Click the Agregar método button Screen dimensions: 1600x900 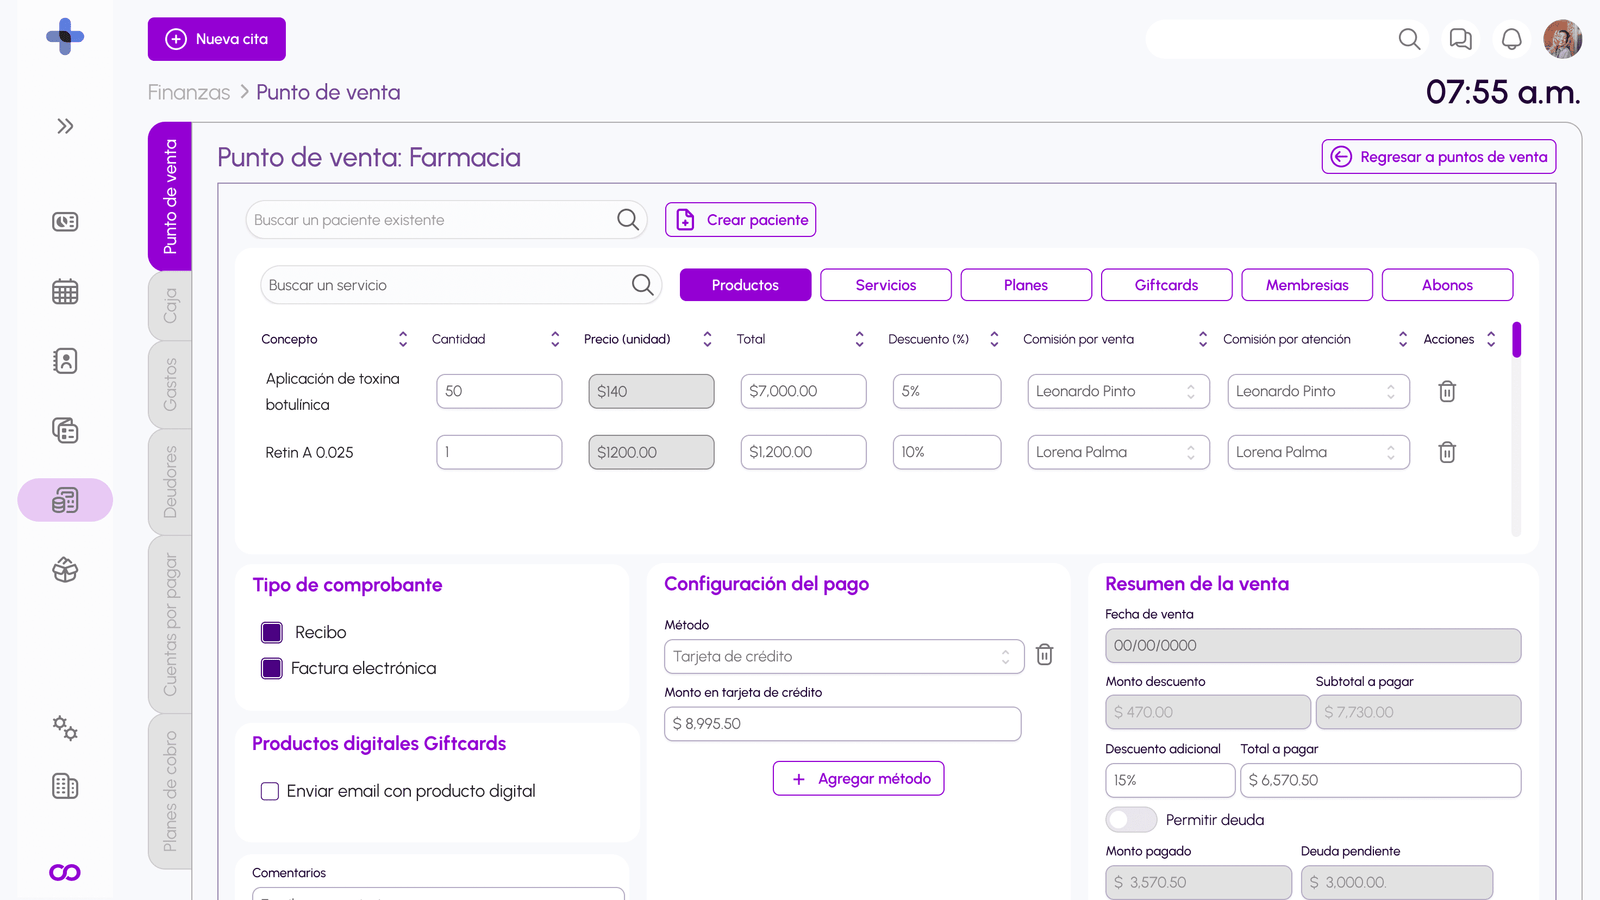(858, 779)
